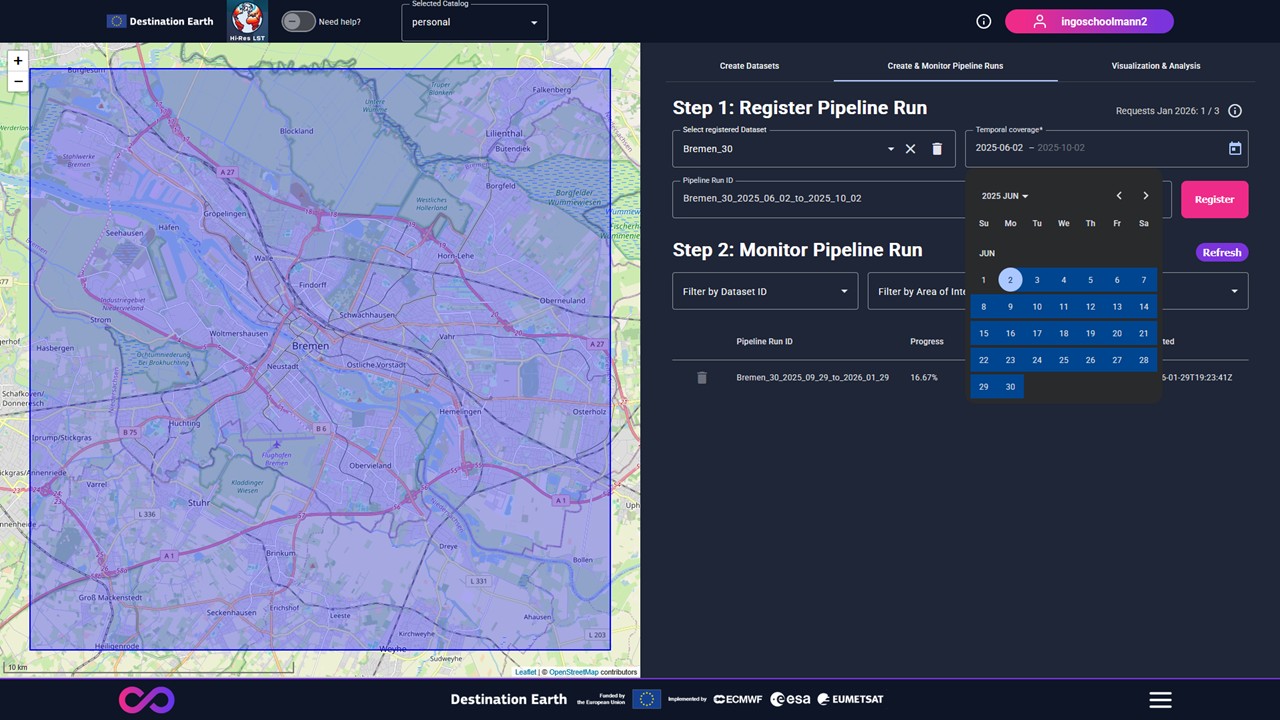Switch to Create Datasets tab
The width and height of the screenshot is (1280, 720).
(749, 66)
